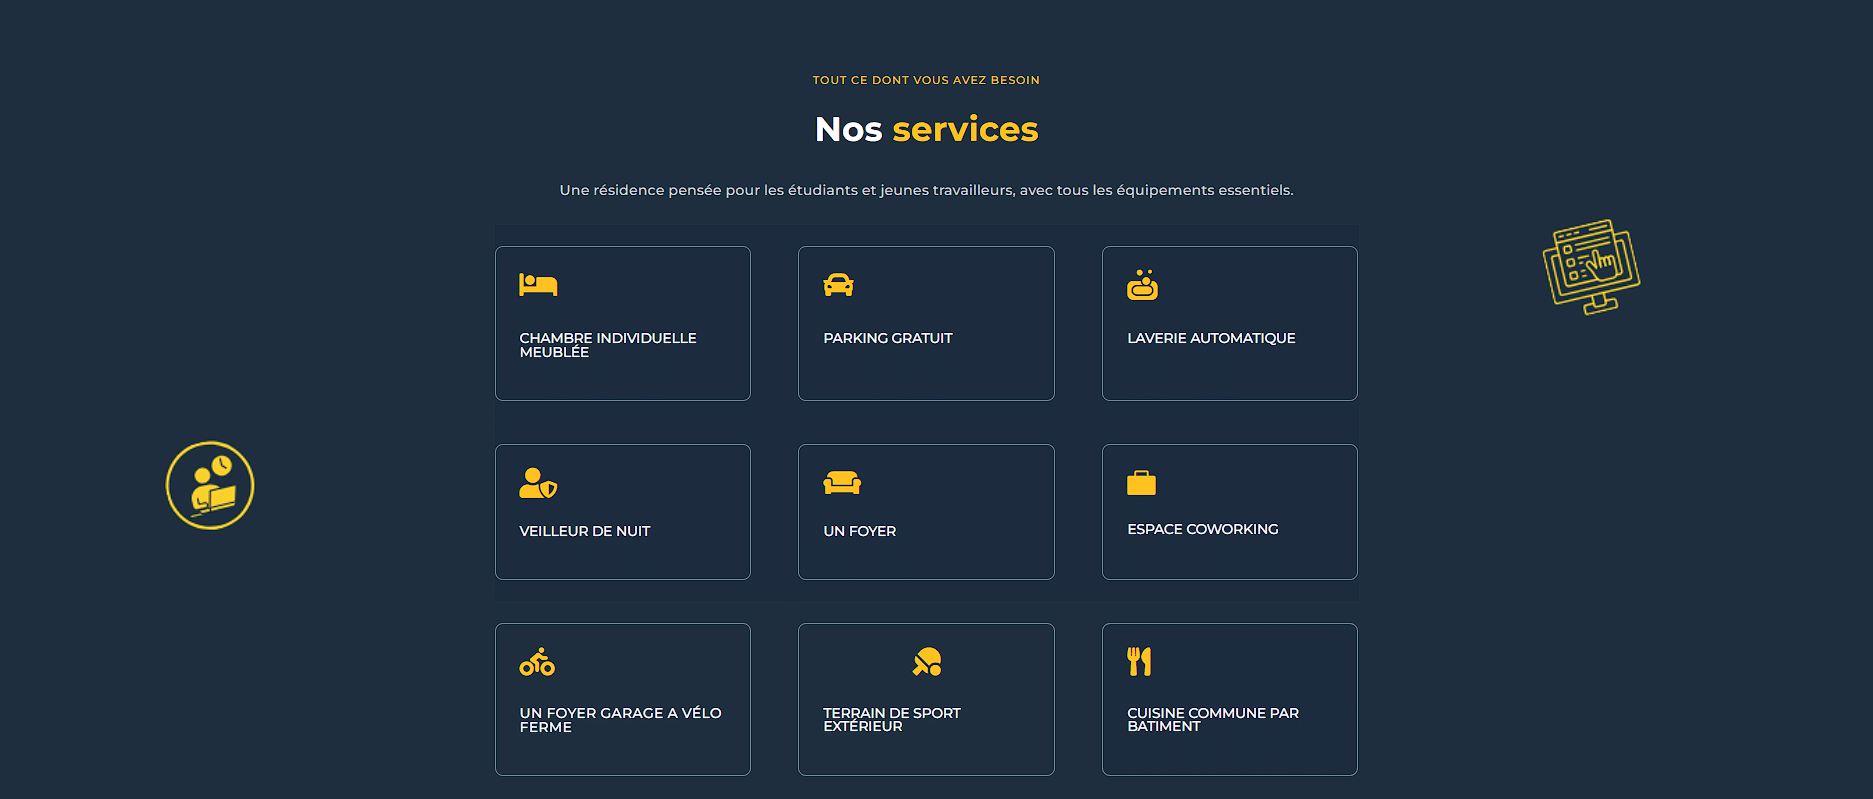Click the monitor with hand pointer illustration
The width and height of the screenshot is (1873, 799).
point(1591,267)
